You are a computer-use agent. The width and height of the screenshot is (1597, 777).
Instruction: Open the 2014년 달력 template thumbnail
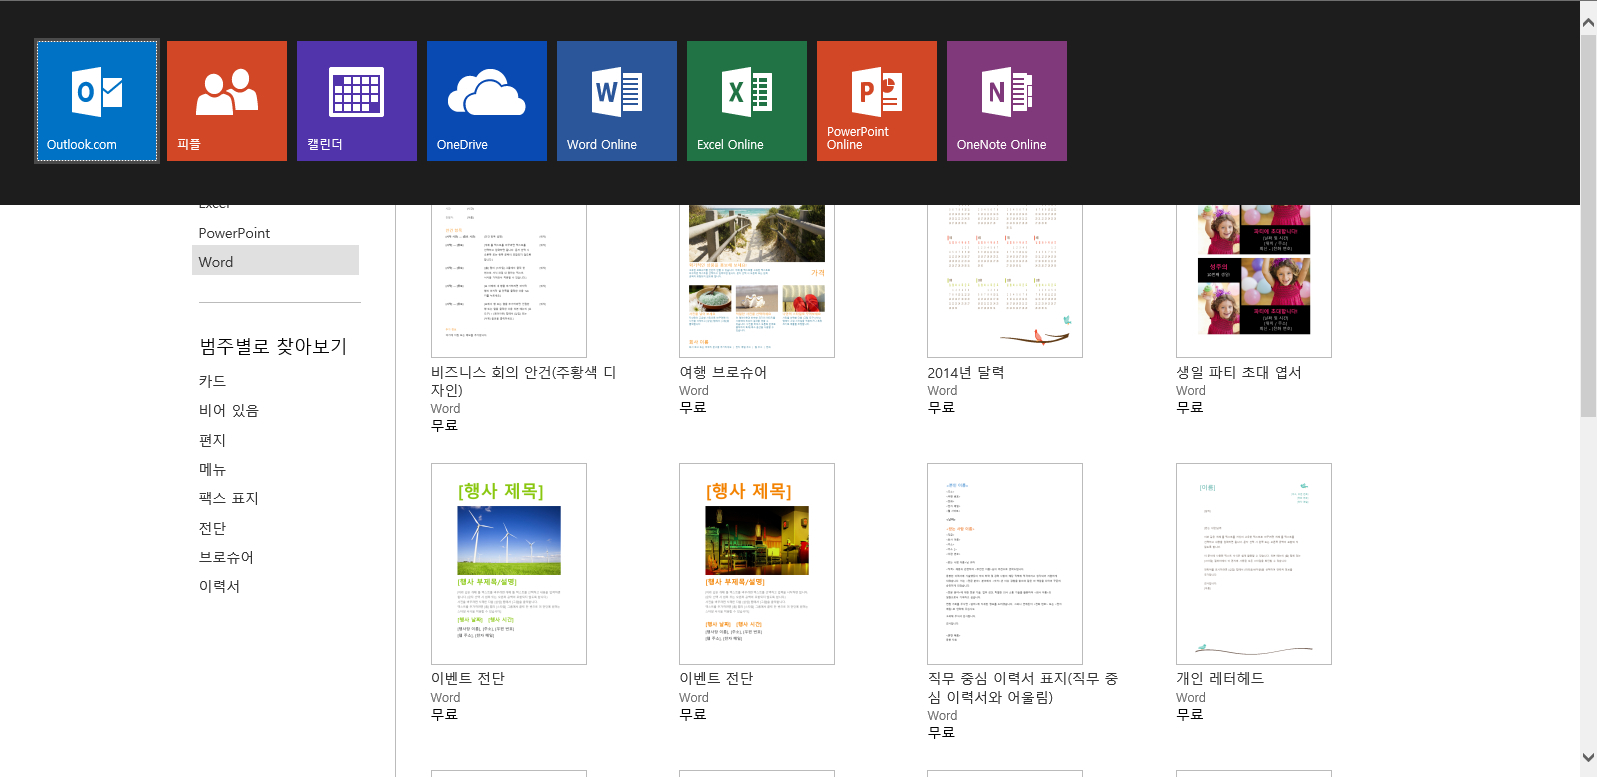(1005, 281)
